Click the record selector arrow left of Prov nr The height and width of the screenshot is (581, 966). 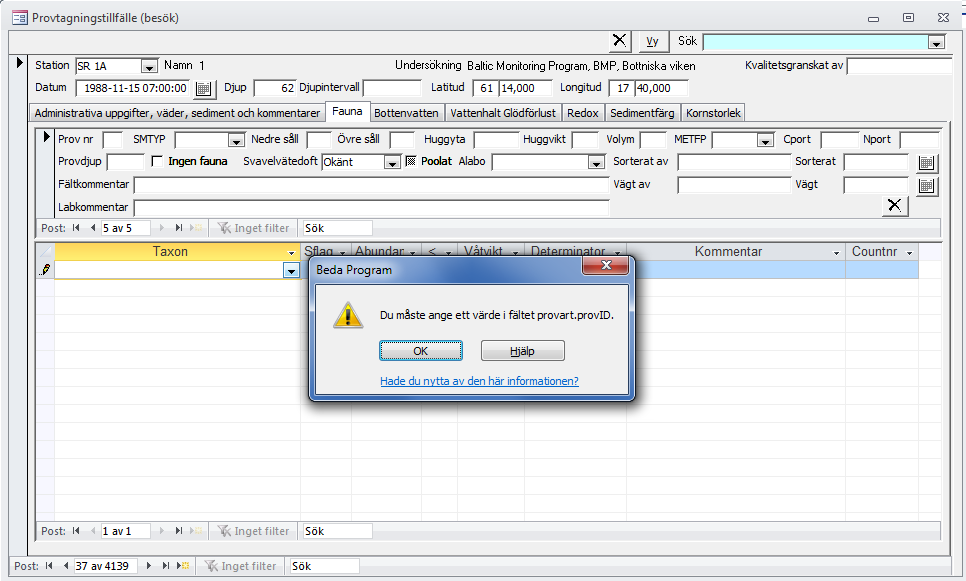tap(46, 137)
